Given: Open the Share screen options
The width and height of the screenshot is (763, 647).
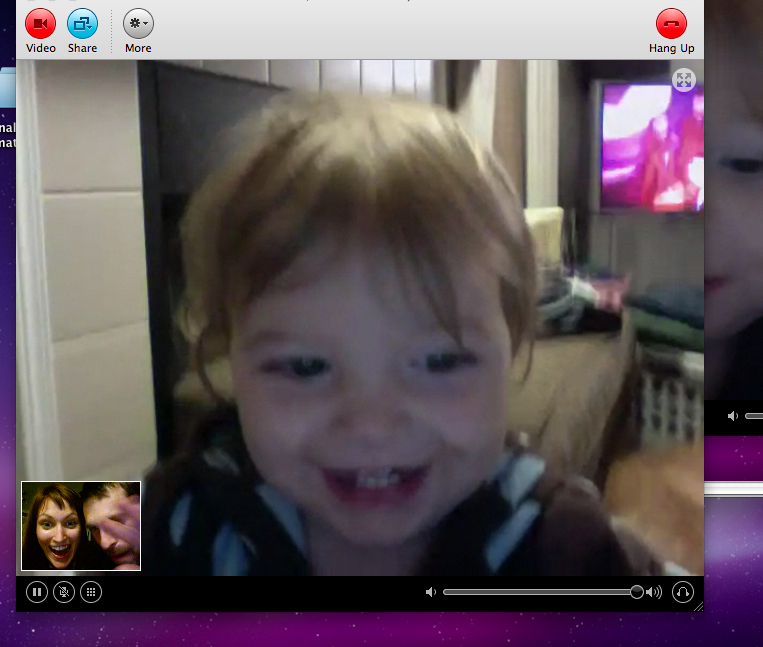Looking at the screenshot, I should (82, 23).
